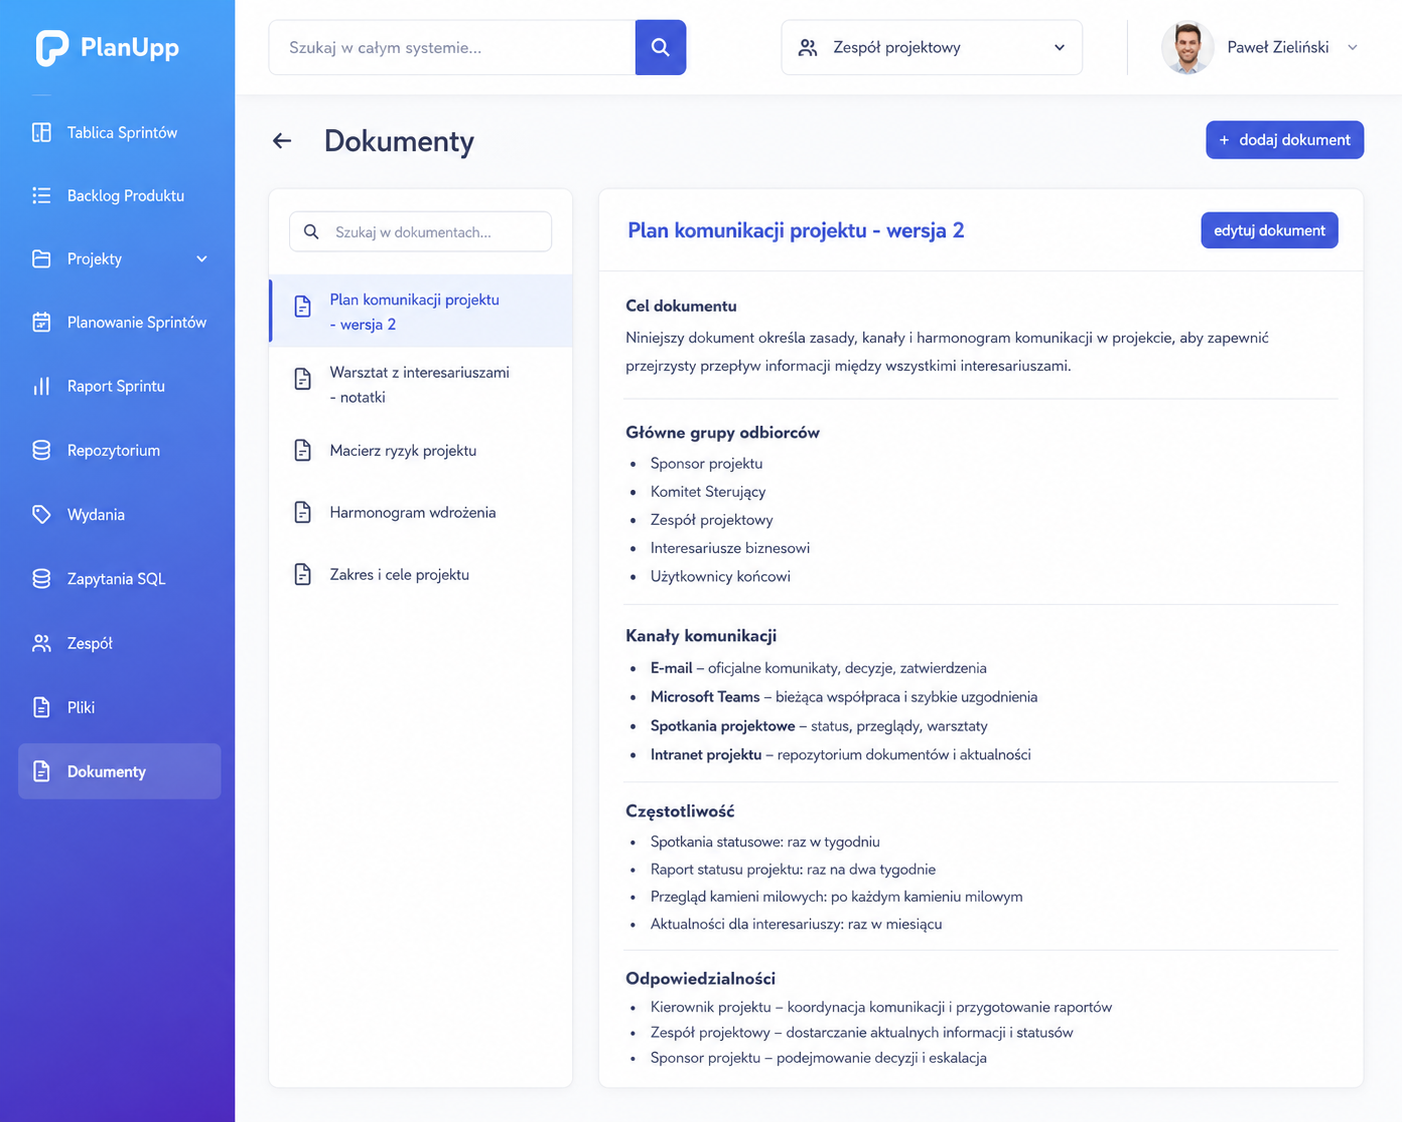Open Harmonogram wdrożenia document
Image resolution: width=1402 pixels, height=1122 pixels.
pyautogui.click(x=421, y=512)
